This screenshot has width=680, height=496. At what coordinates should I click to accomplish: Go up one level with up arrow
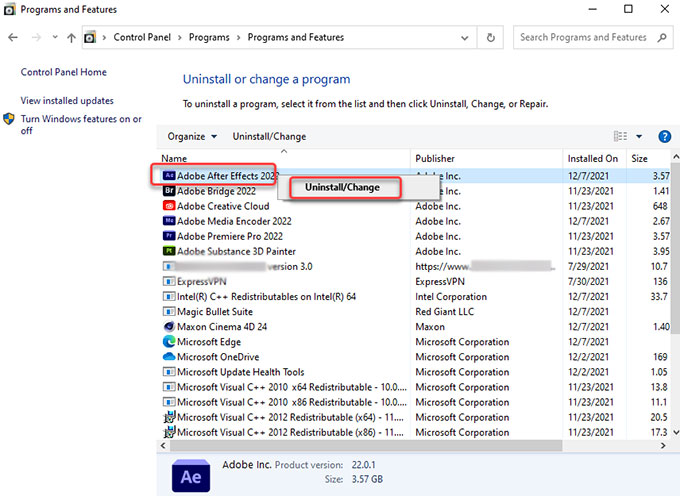pos(72,38)
